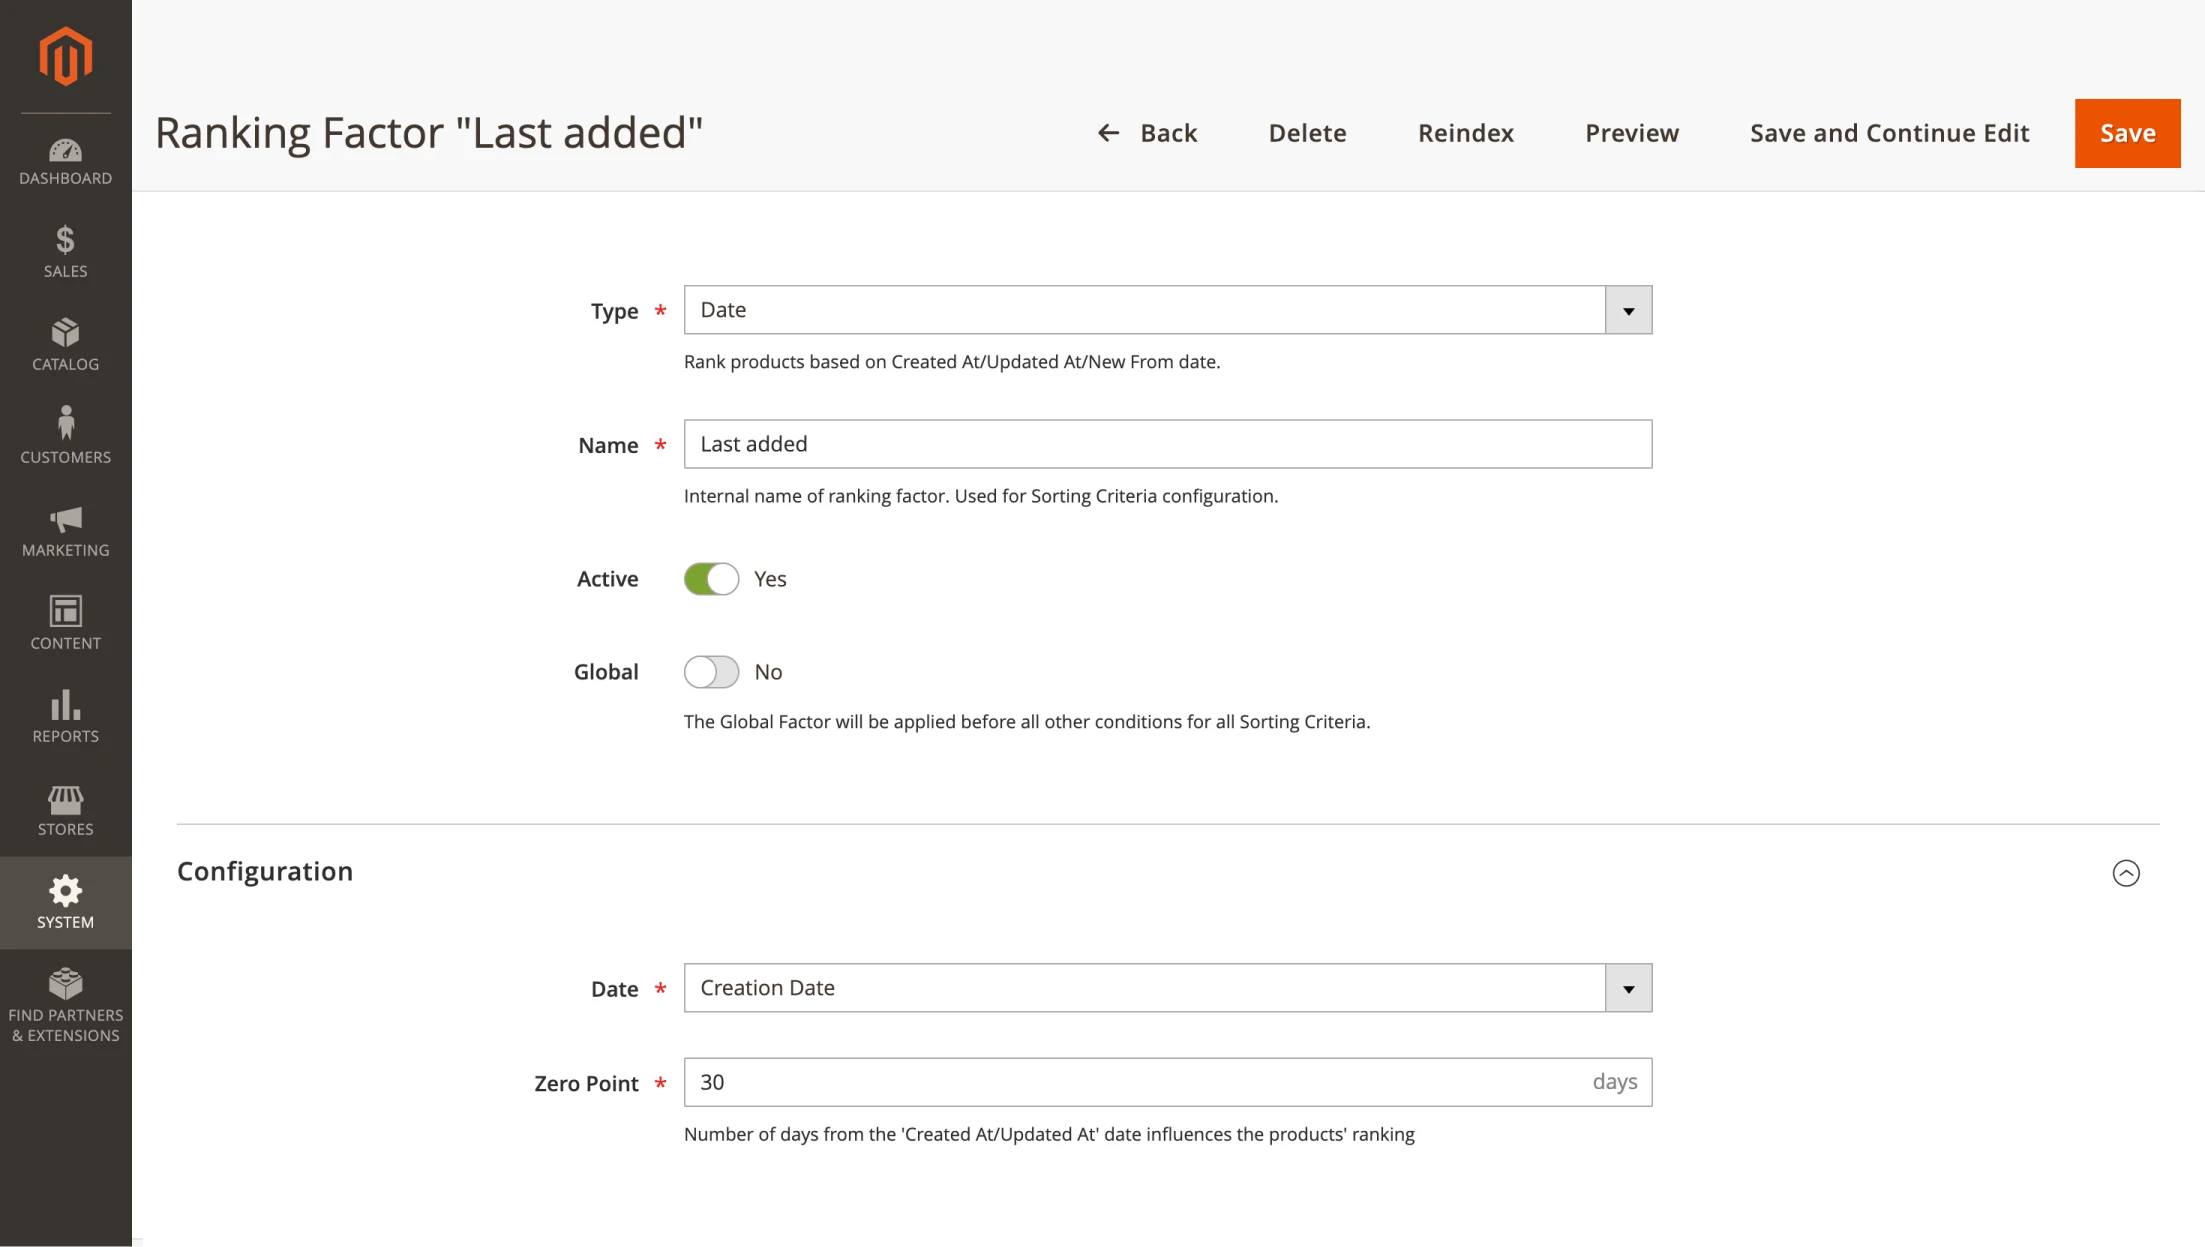
Task: Open the Type dropdown showing Date
Action: (x=1167, y=310)
